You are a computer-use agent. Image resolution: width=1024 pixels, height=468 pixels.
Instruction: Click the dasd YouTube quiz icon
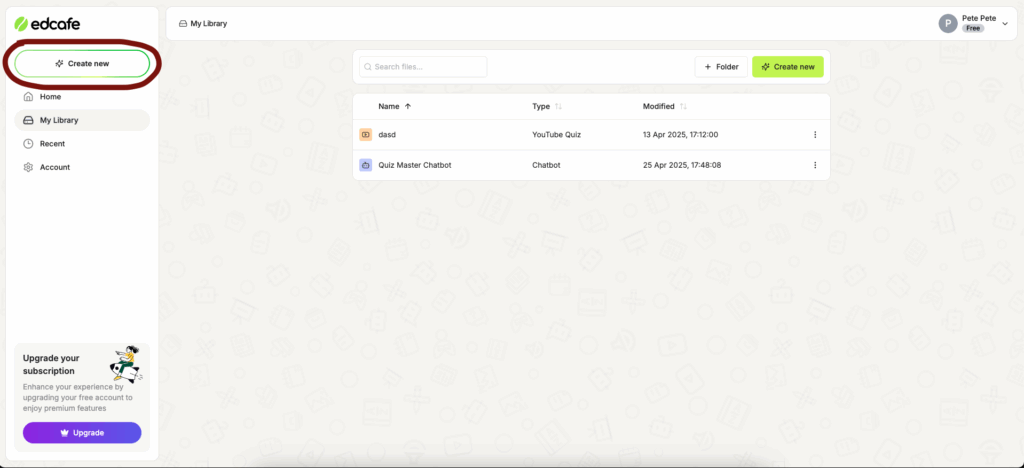pyautogui.click(x=366, y=134)
